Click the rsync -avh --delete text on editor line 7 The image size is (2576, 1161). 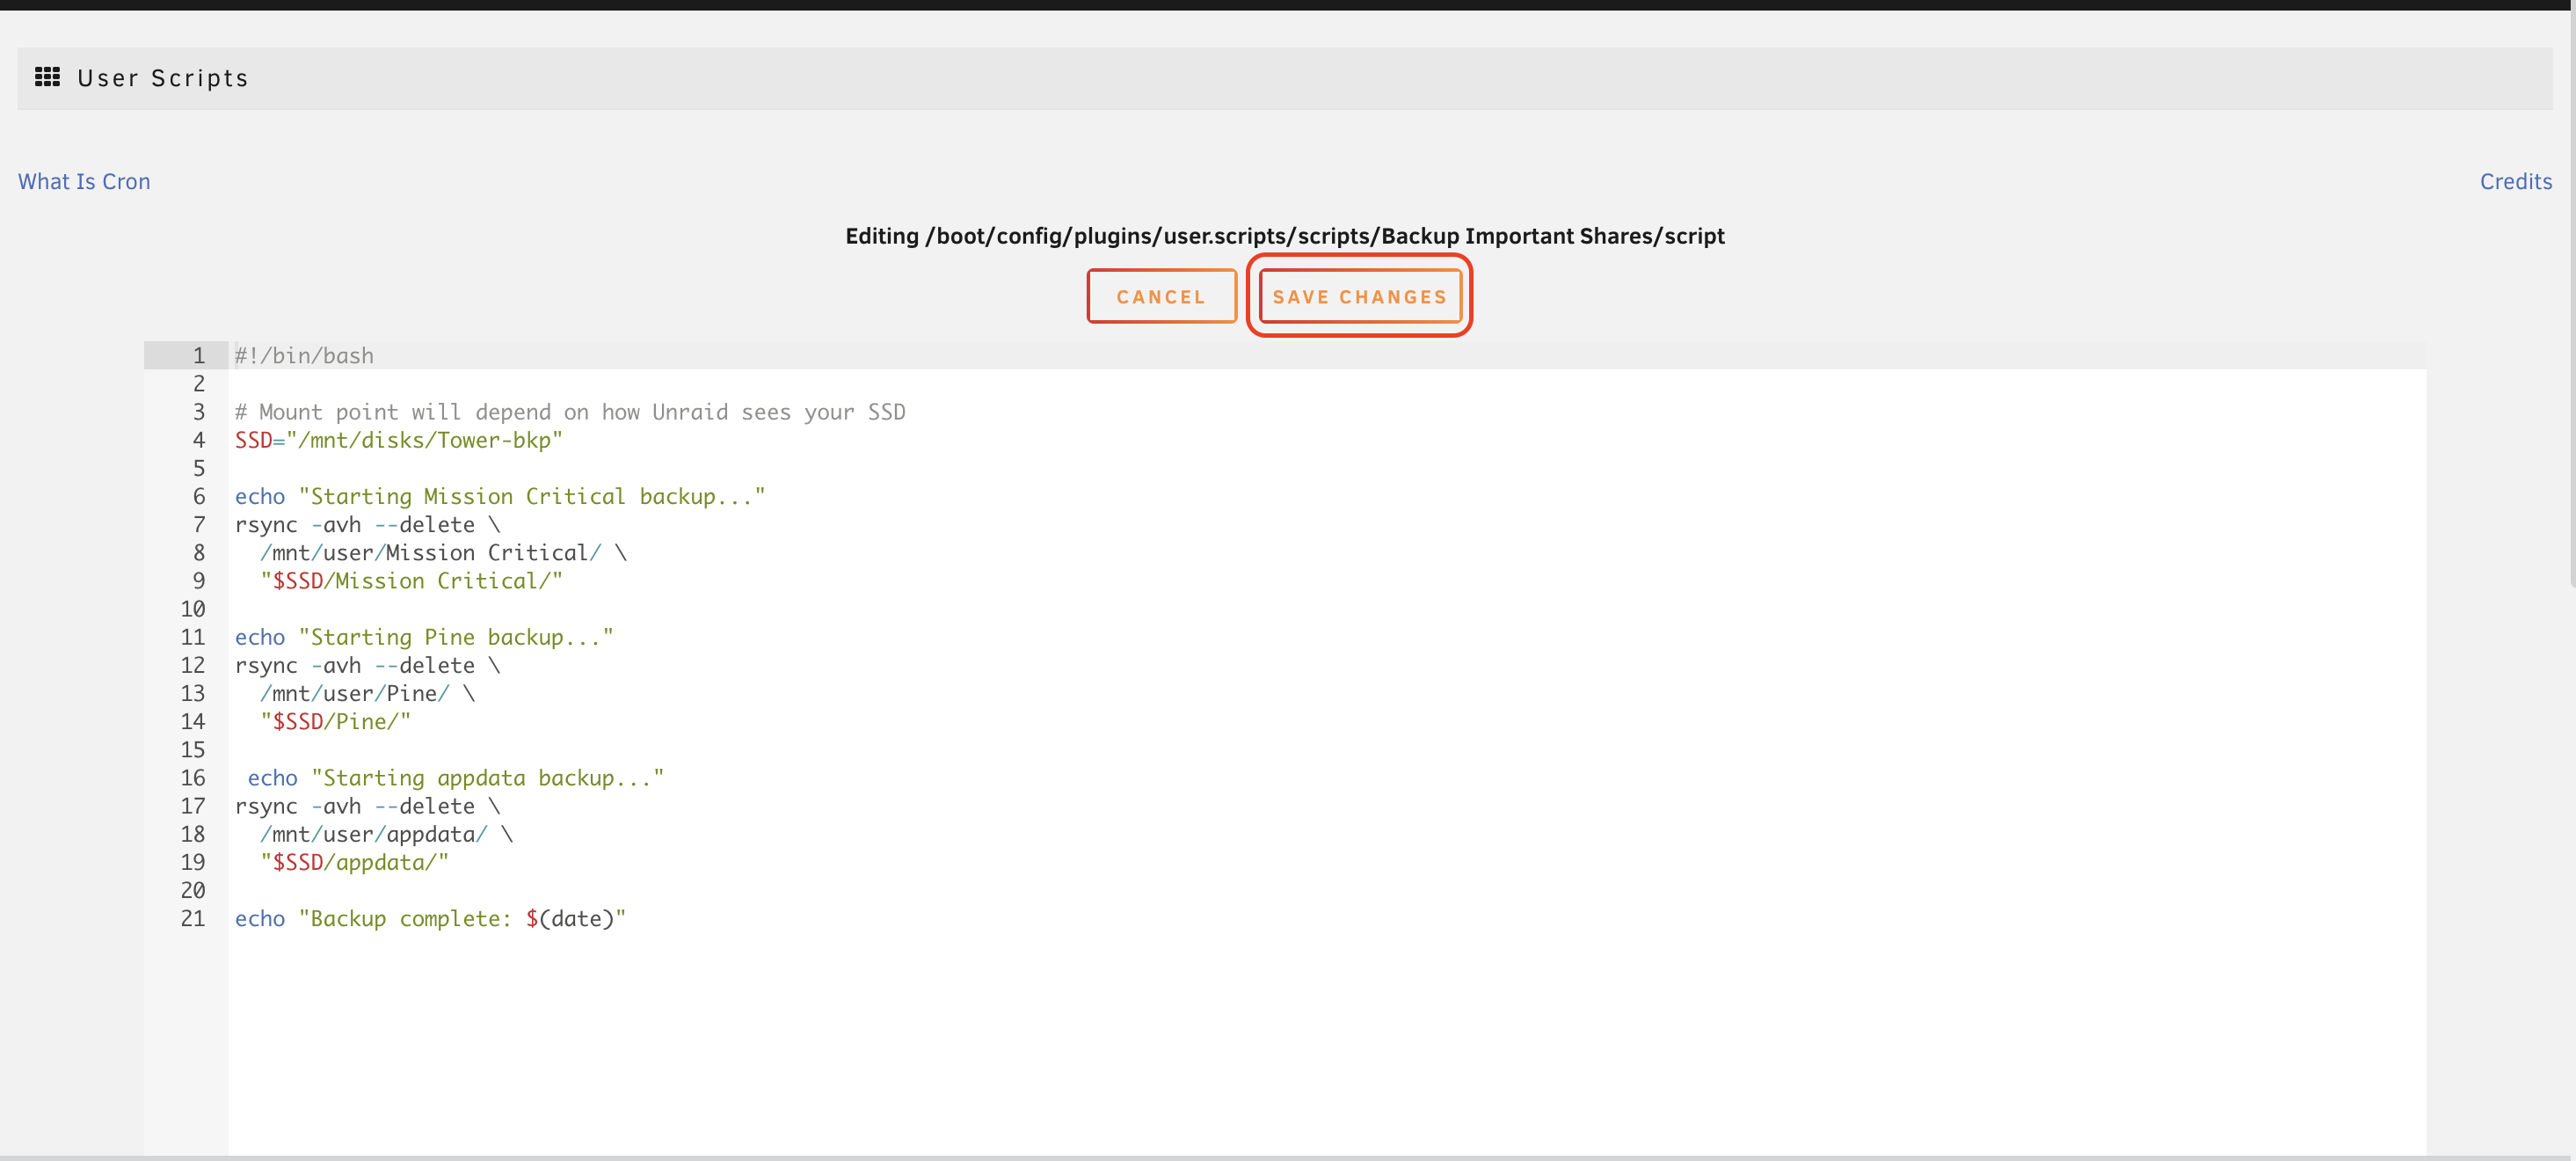(367, 525)
